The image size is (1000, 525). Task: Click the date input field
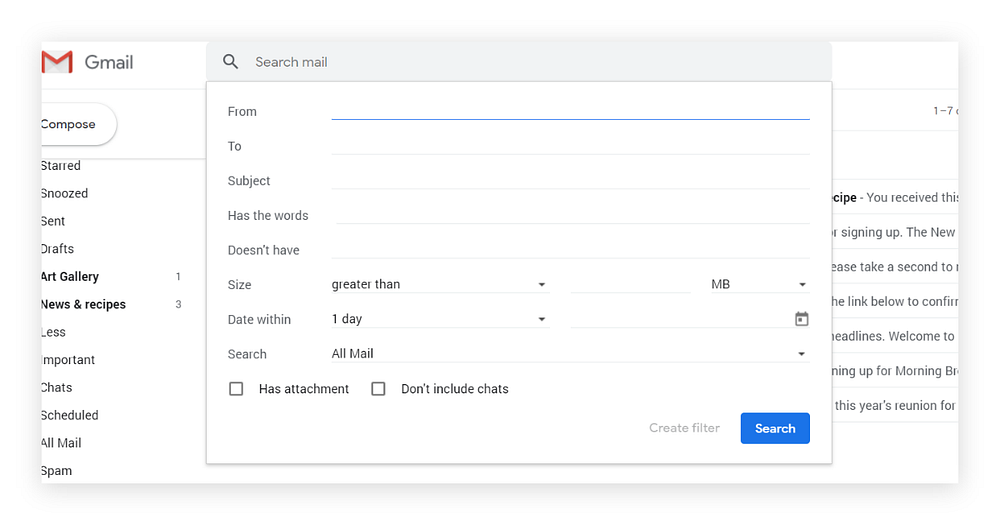click(681, 319)
